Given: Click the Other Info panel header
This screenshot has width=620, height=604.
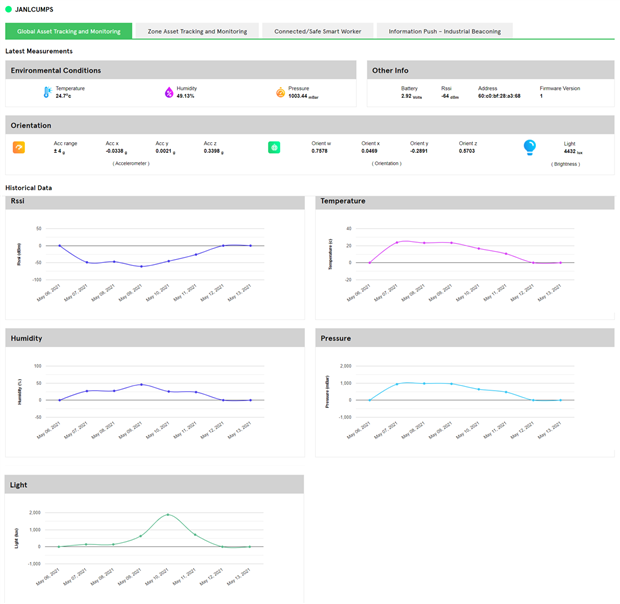Looking at the screenshot, I should click(x=490, y=70).
